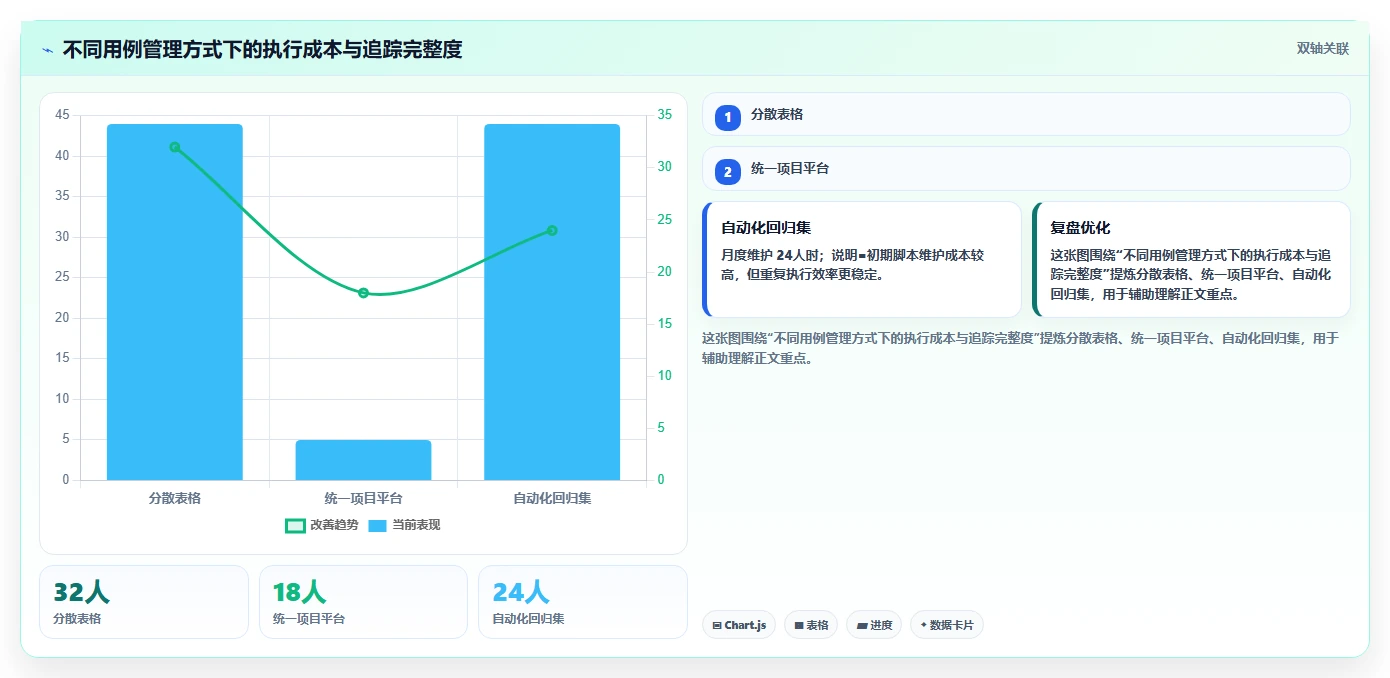Click the 当前表现 blue legend swatch
Screen dimensions: 1390x678
click(377, 525)
